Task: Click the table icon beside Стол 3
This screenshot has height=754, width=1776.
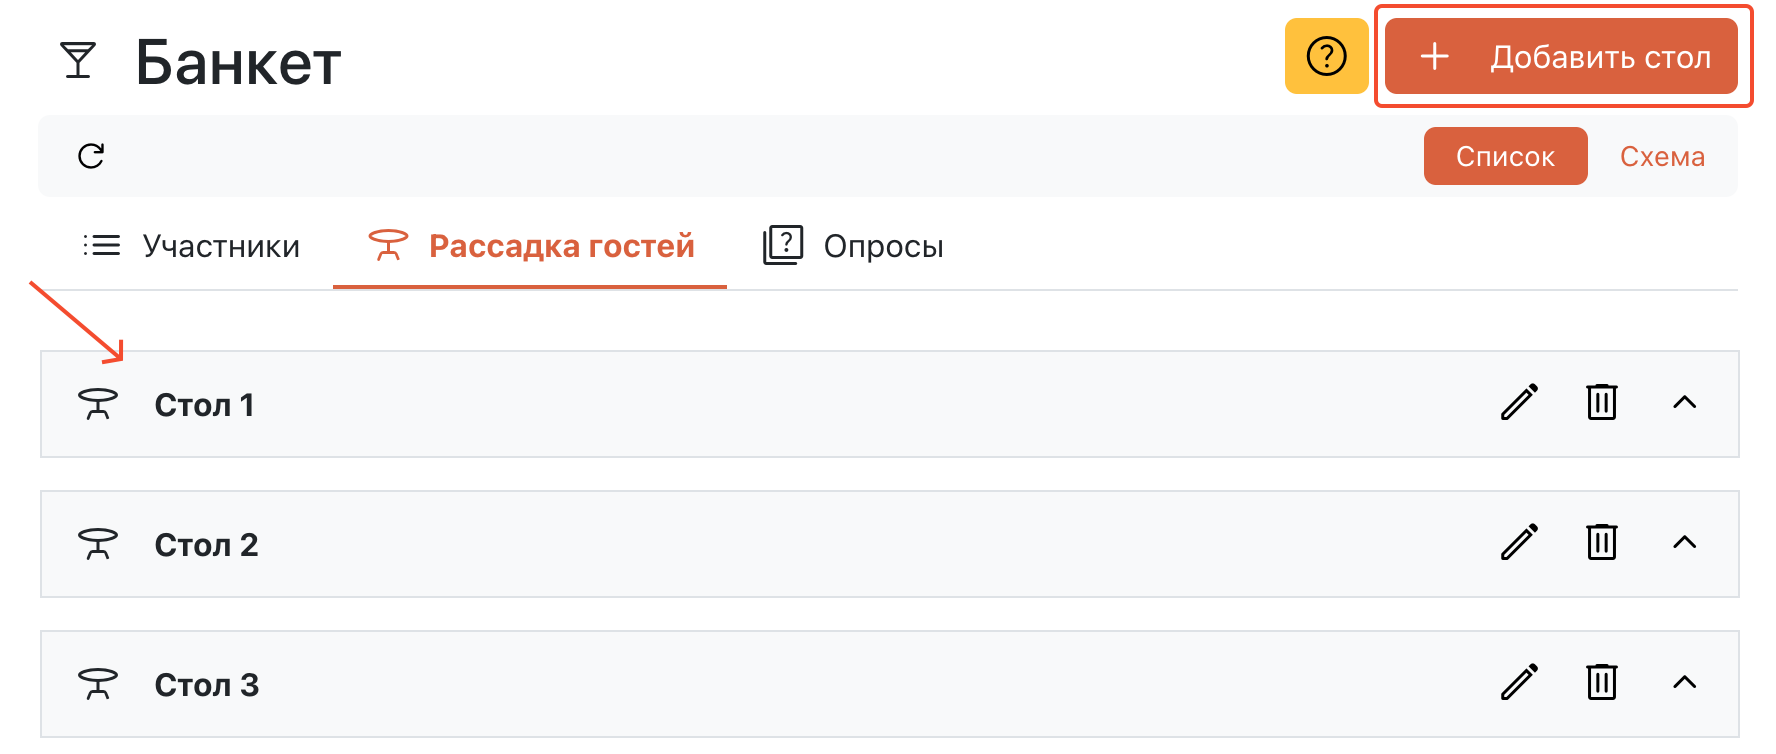Action: 96,684
